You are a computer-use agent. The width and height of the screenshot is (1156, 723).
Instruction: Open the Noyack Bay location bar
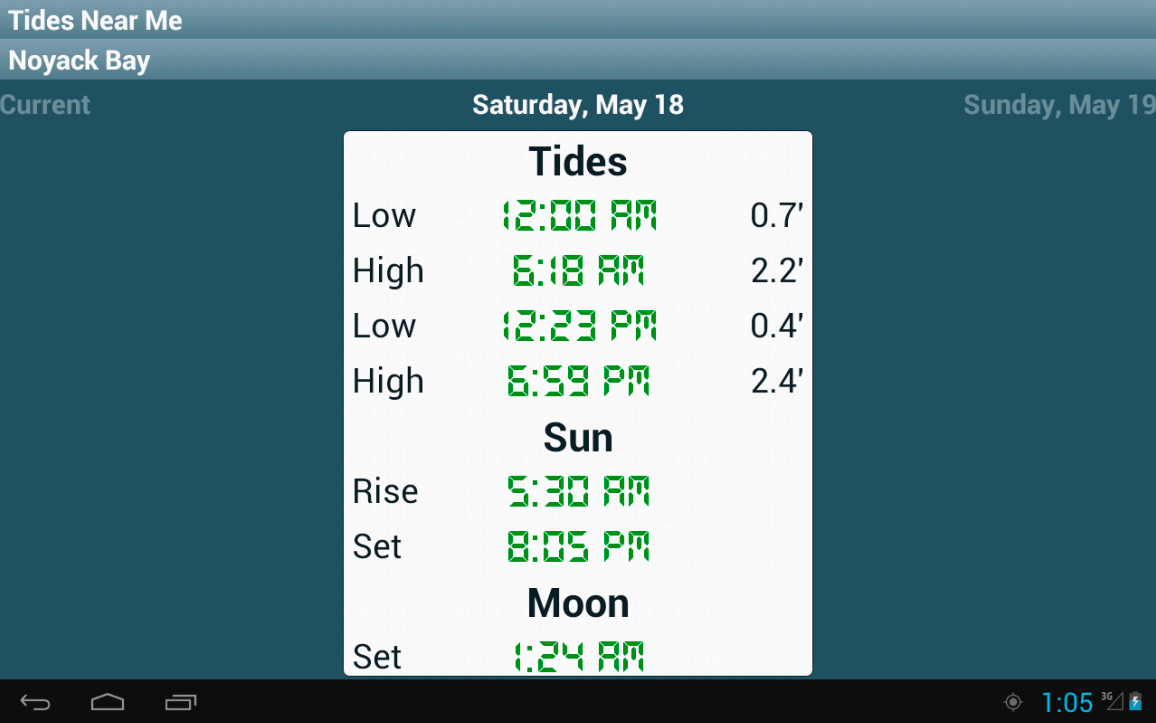point(578,60)
